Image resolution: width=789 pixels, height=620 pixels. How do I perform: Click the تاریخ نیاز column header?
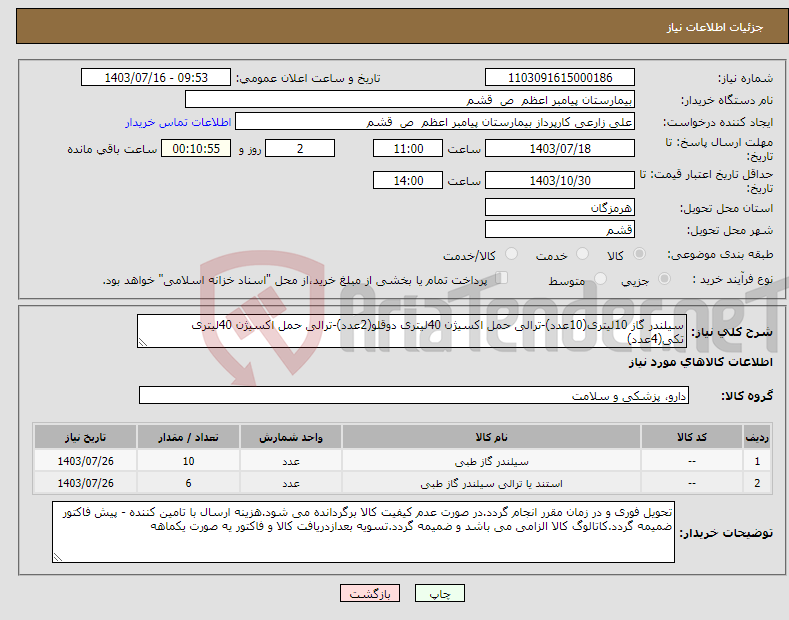click(85, 437)
